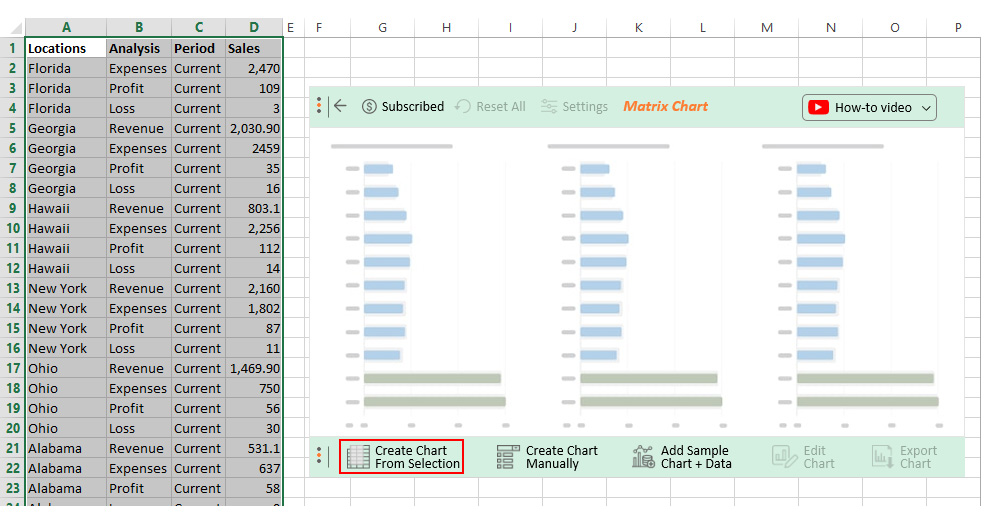Click the Florida cell in row 2

(66, 69)
